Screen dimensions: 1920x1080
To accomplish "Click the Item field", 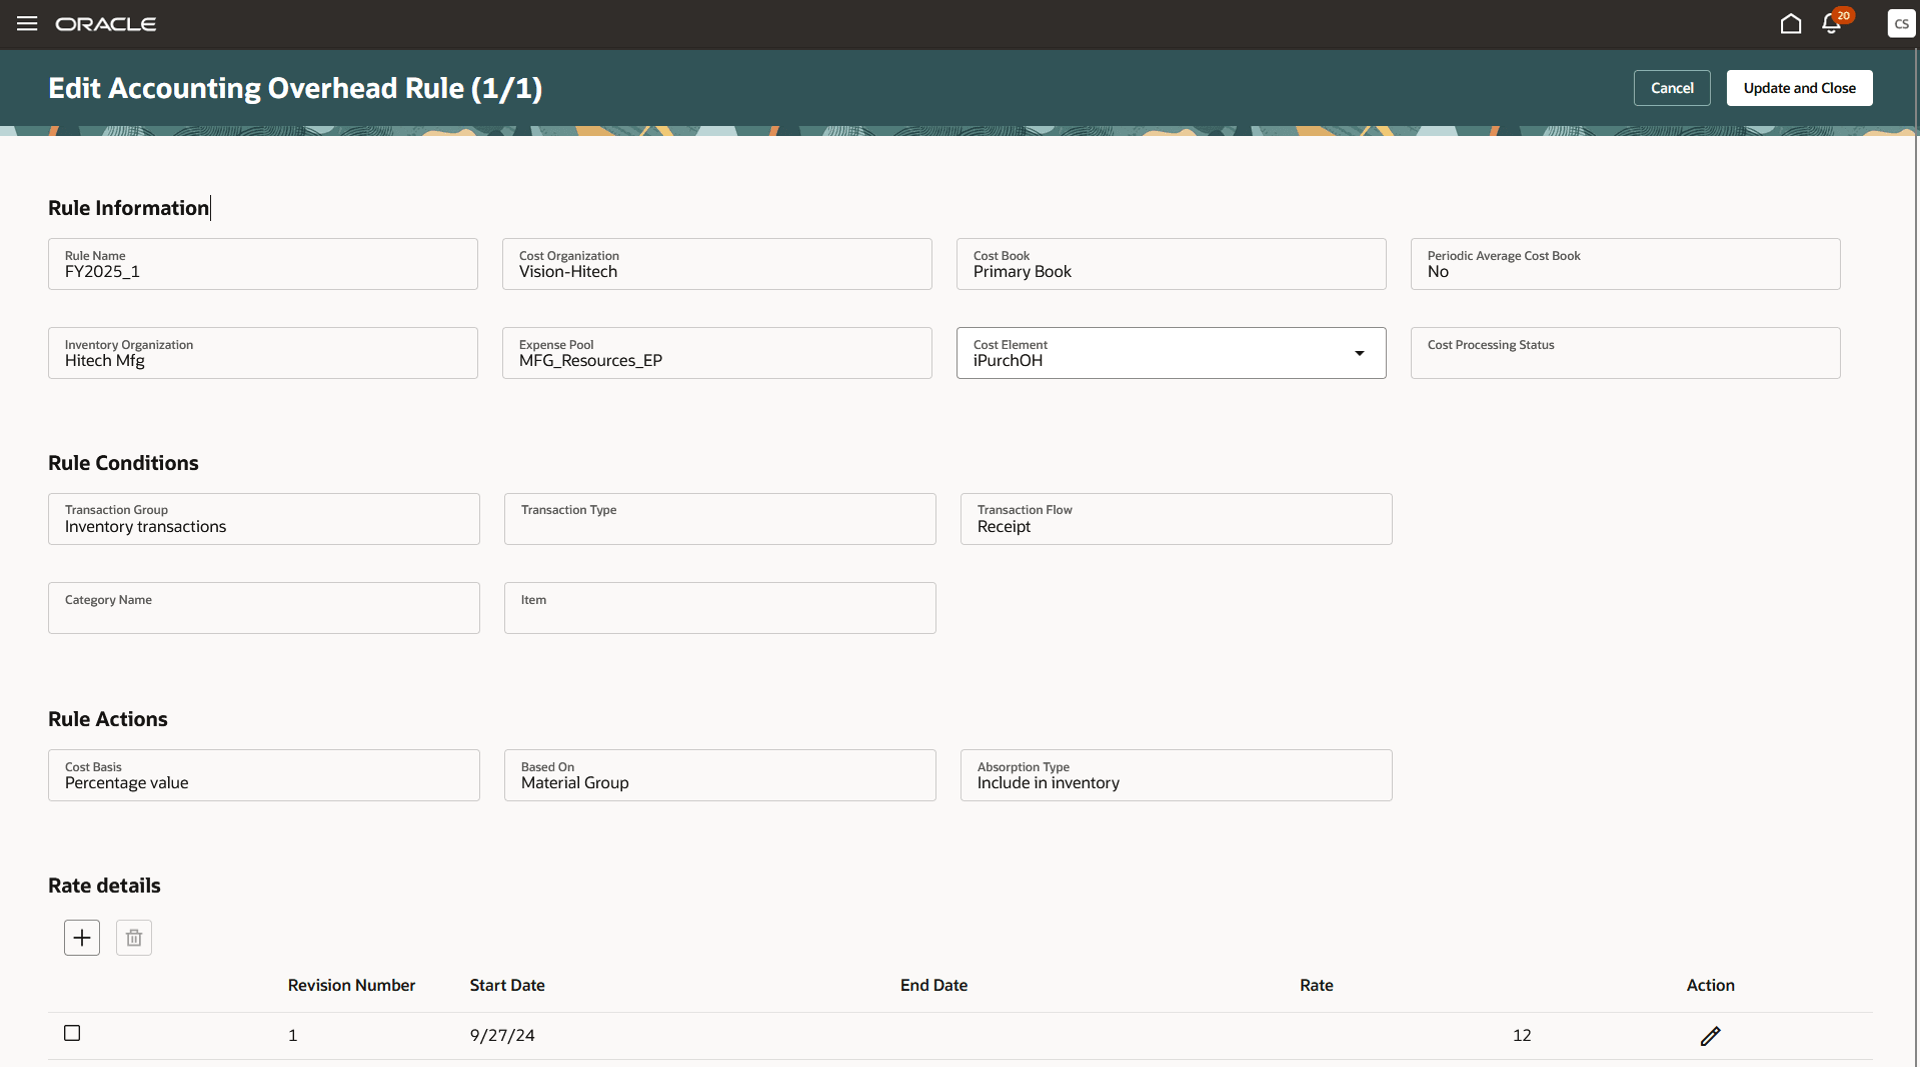I will point(720,609).
